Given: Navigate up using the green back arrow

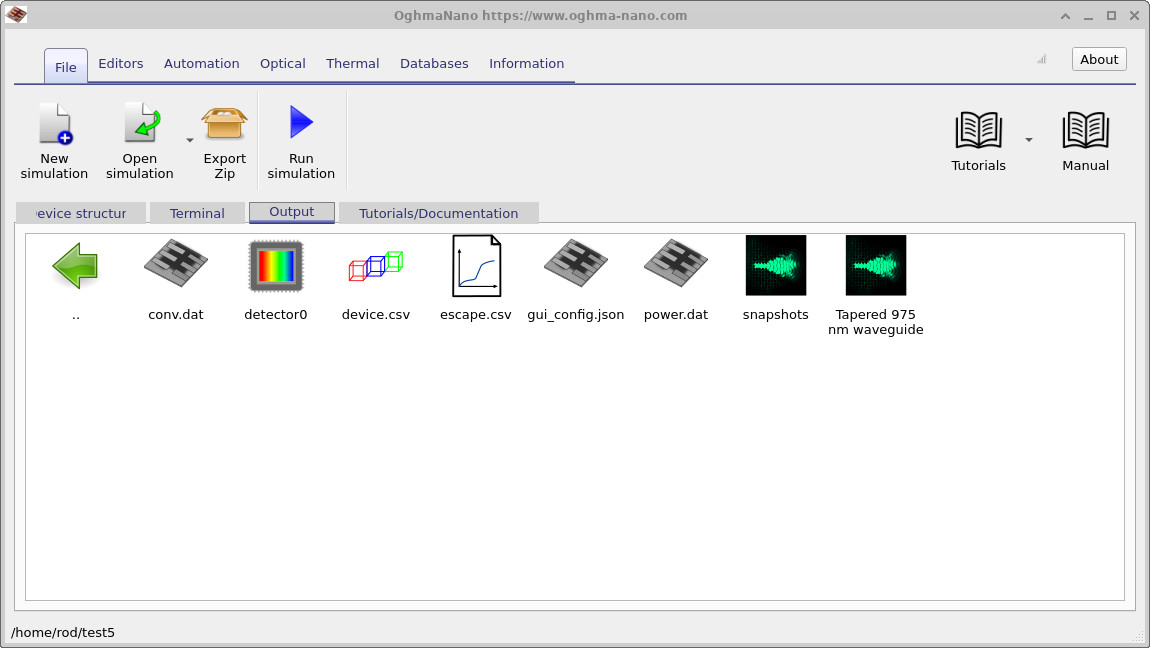Looking at the screenshot, I should [75, 265].
